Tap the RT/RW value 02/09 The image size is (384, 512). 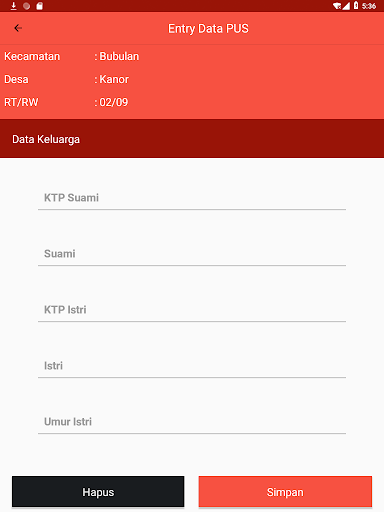pos(114,102)
